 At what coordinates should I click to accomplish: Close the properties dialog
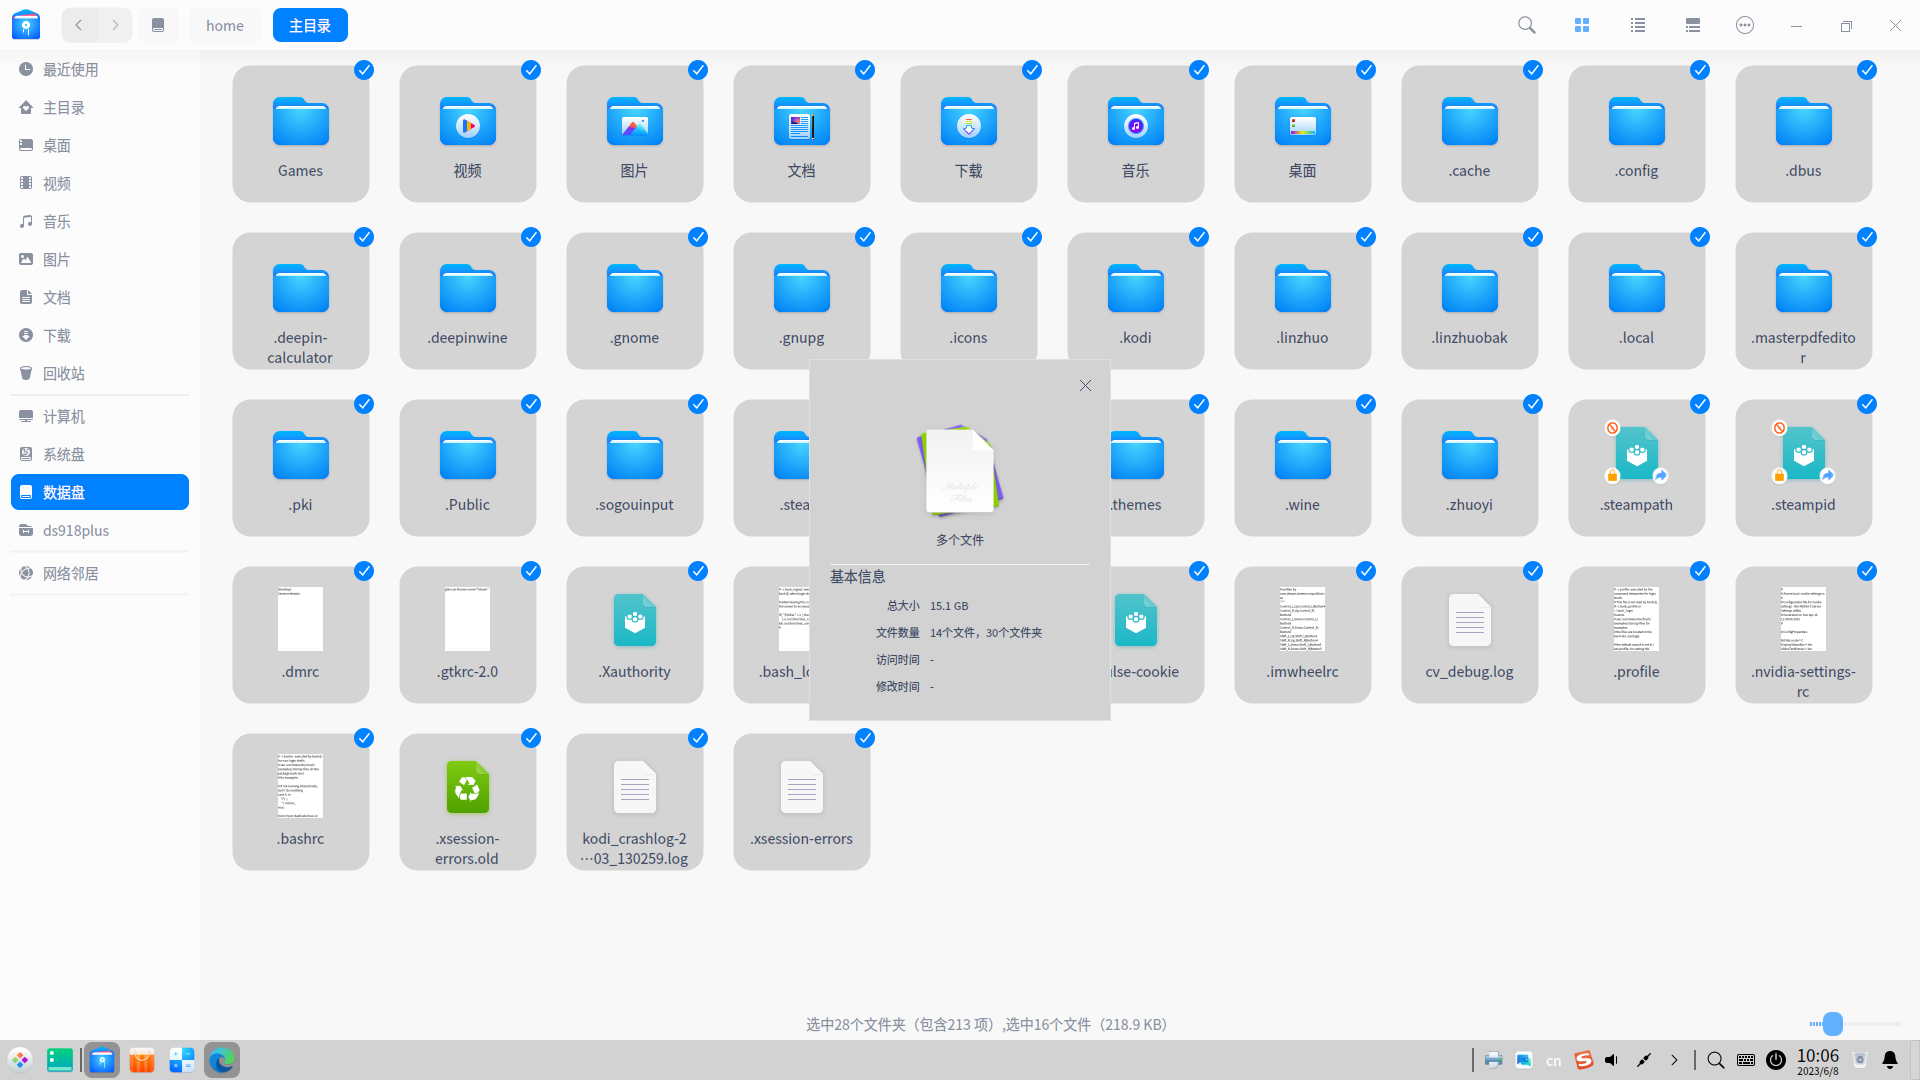[1085, 386]
